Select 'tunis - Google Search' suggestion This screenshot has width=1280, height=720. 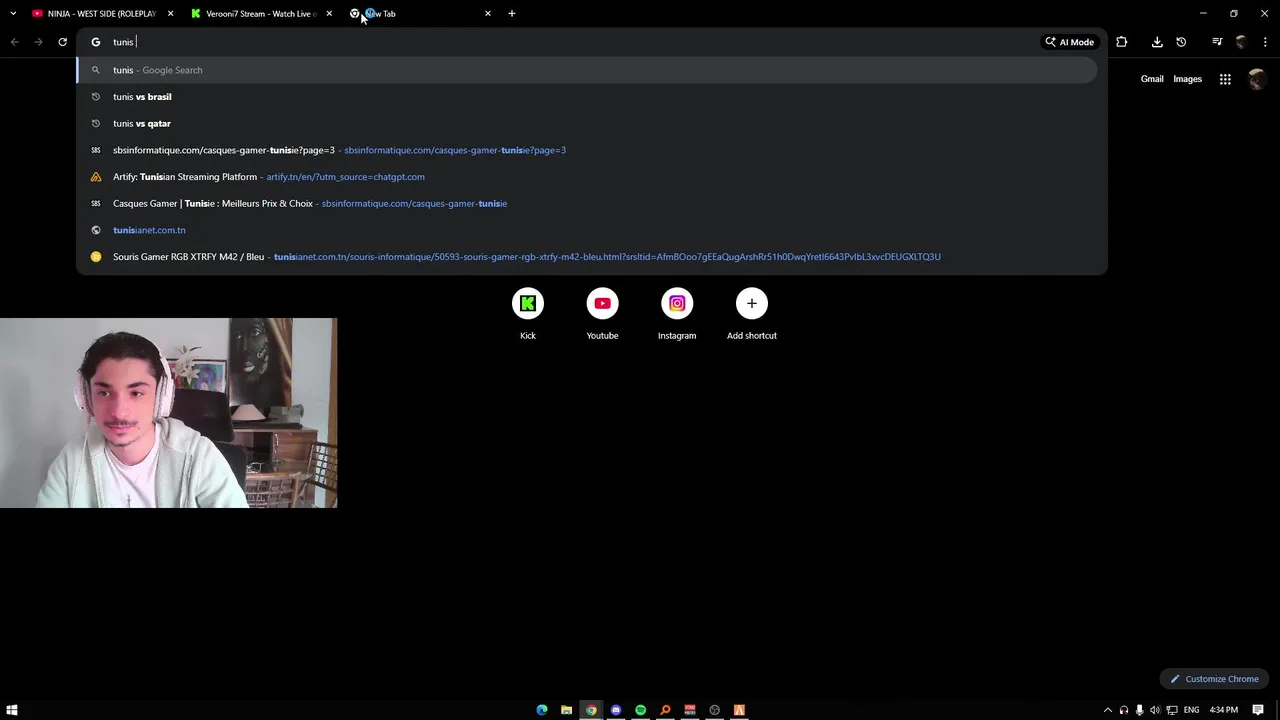coord(587,70)
